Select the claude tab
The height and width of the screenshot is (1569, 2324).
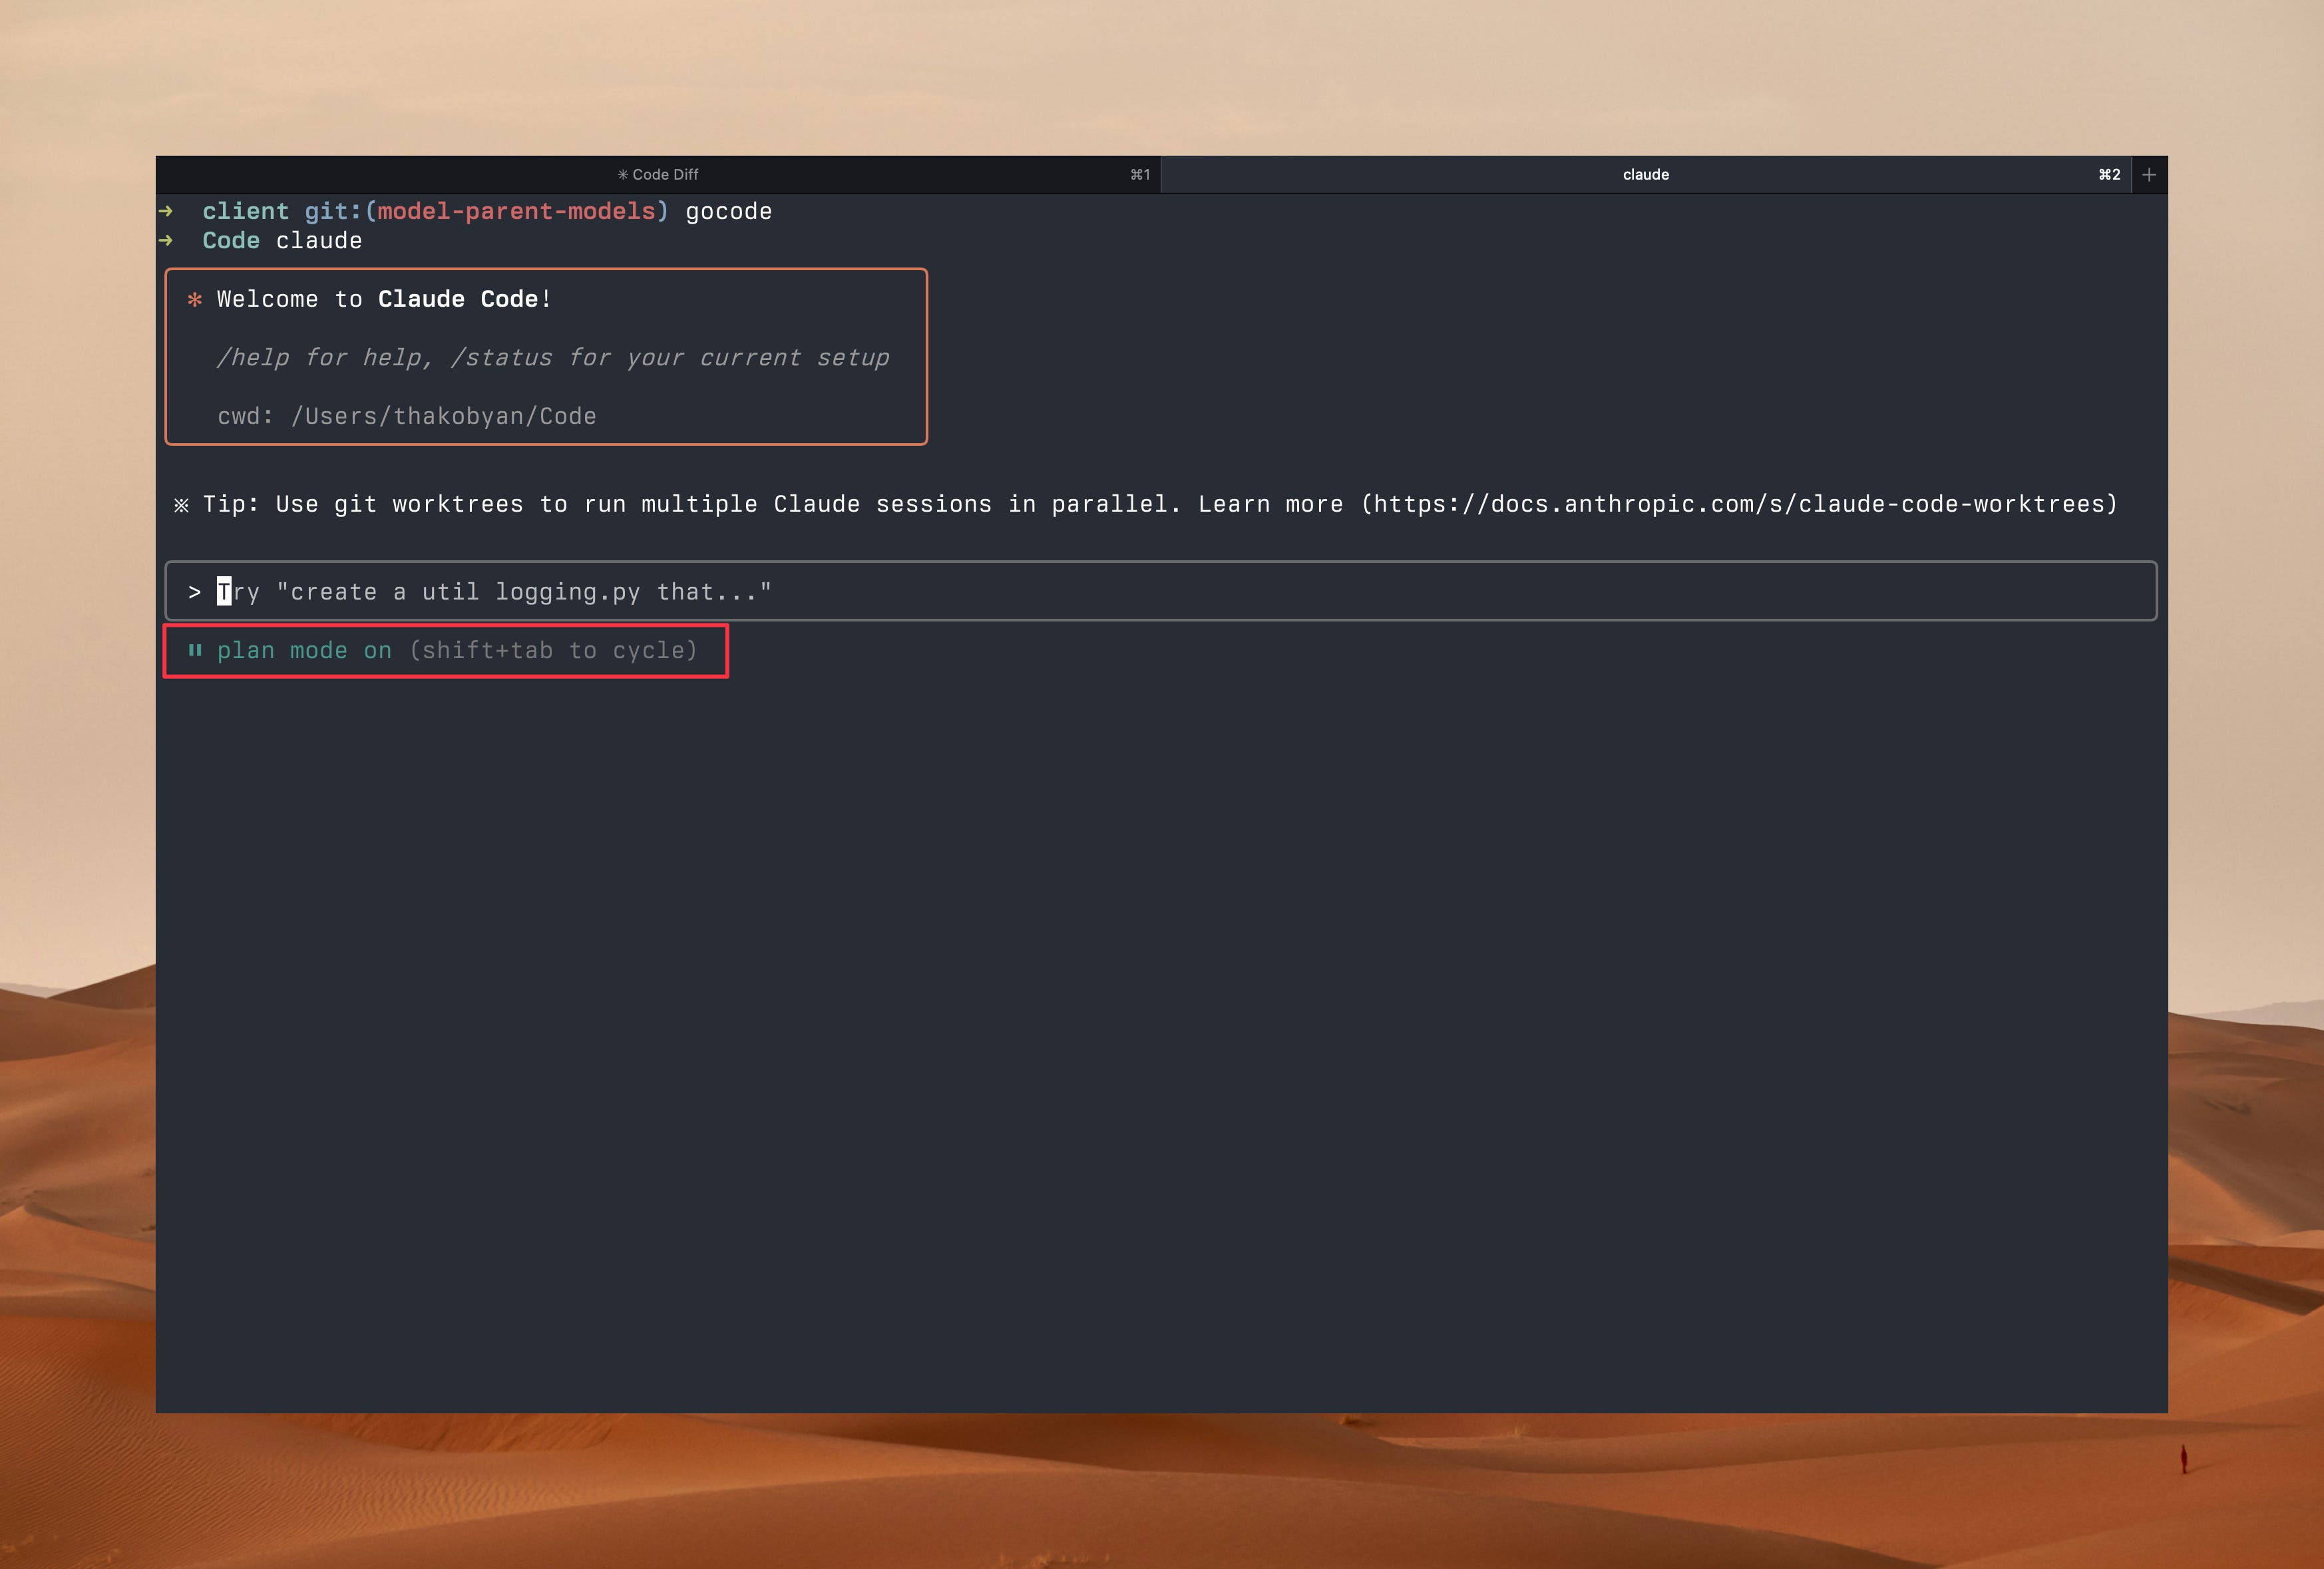point(1645,174)
